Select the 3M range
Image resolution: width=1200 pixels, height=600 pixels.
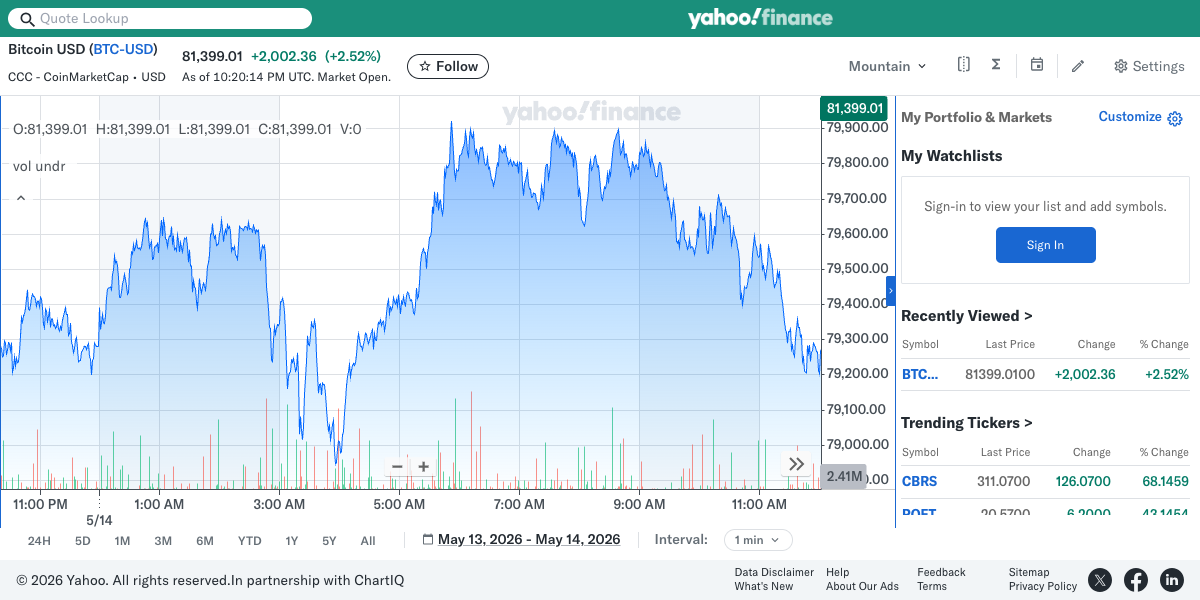point(163,541)
